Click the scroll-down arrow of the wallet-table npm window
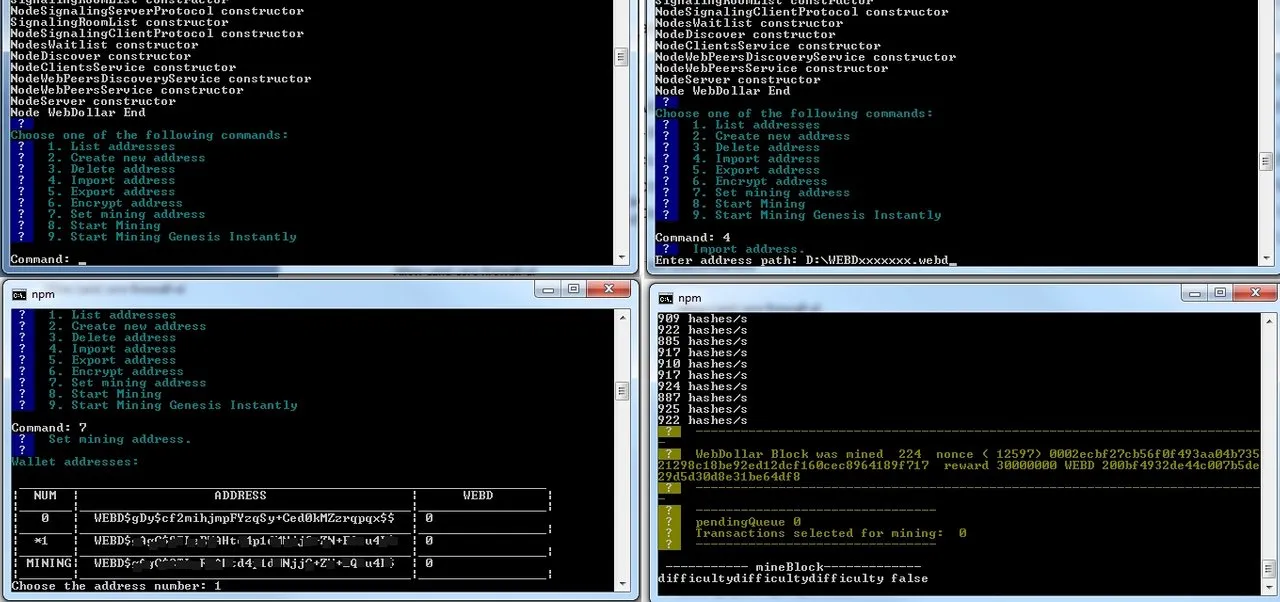The width and height of the screenshot is (1280, 602). coord(622,583)
